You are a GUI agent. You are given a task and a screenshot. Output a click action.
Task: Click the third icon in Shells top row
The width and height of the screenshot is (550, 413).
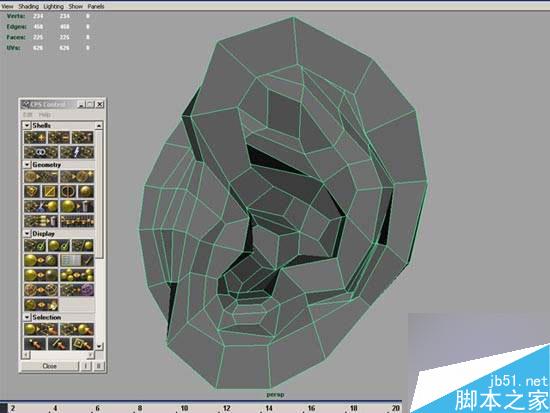[82, 138]
